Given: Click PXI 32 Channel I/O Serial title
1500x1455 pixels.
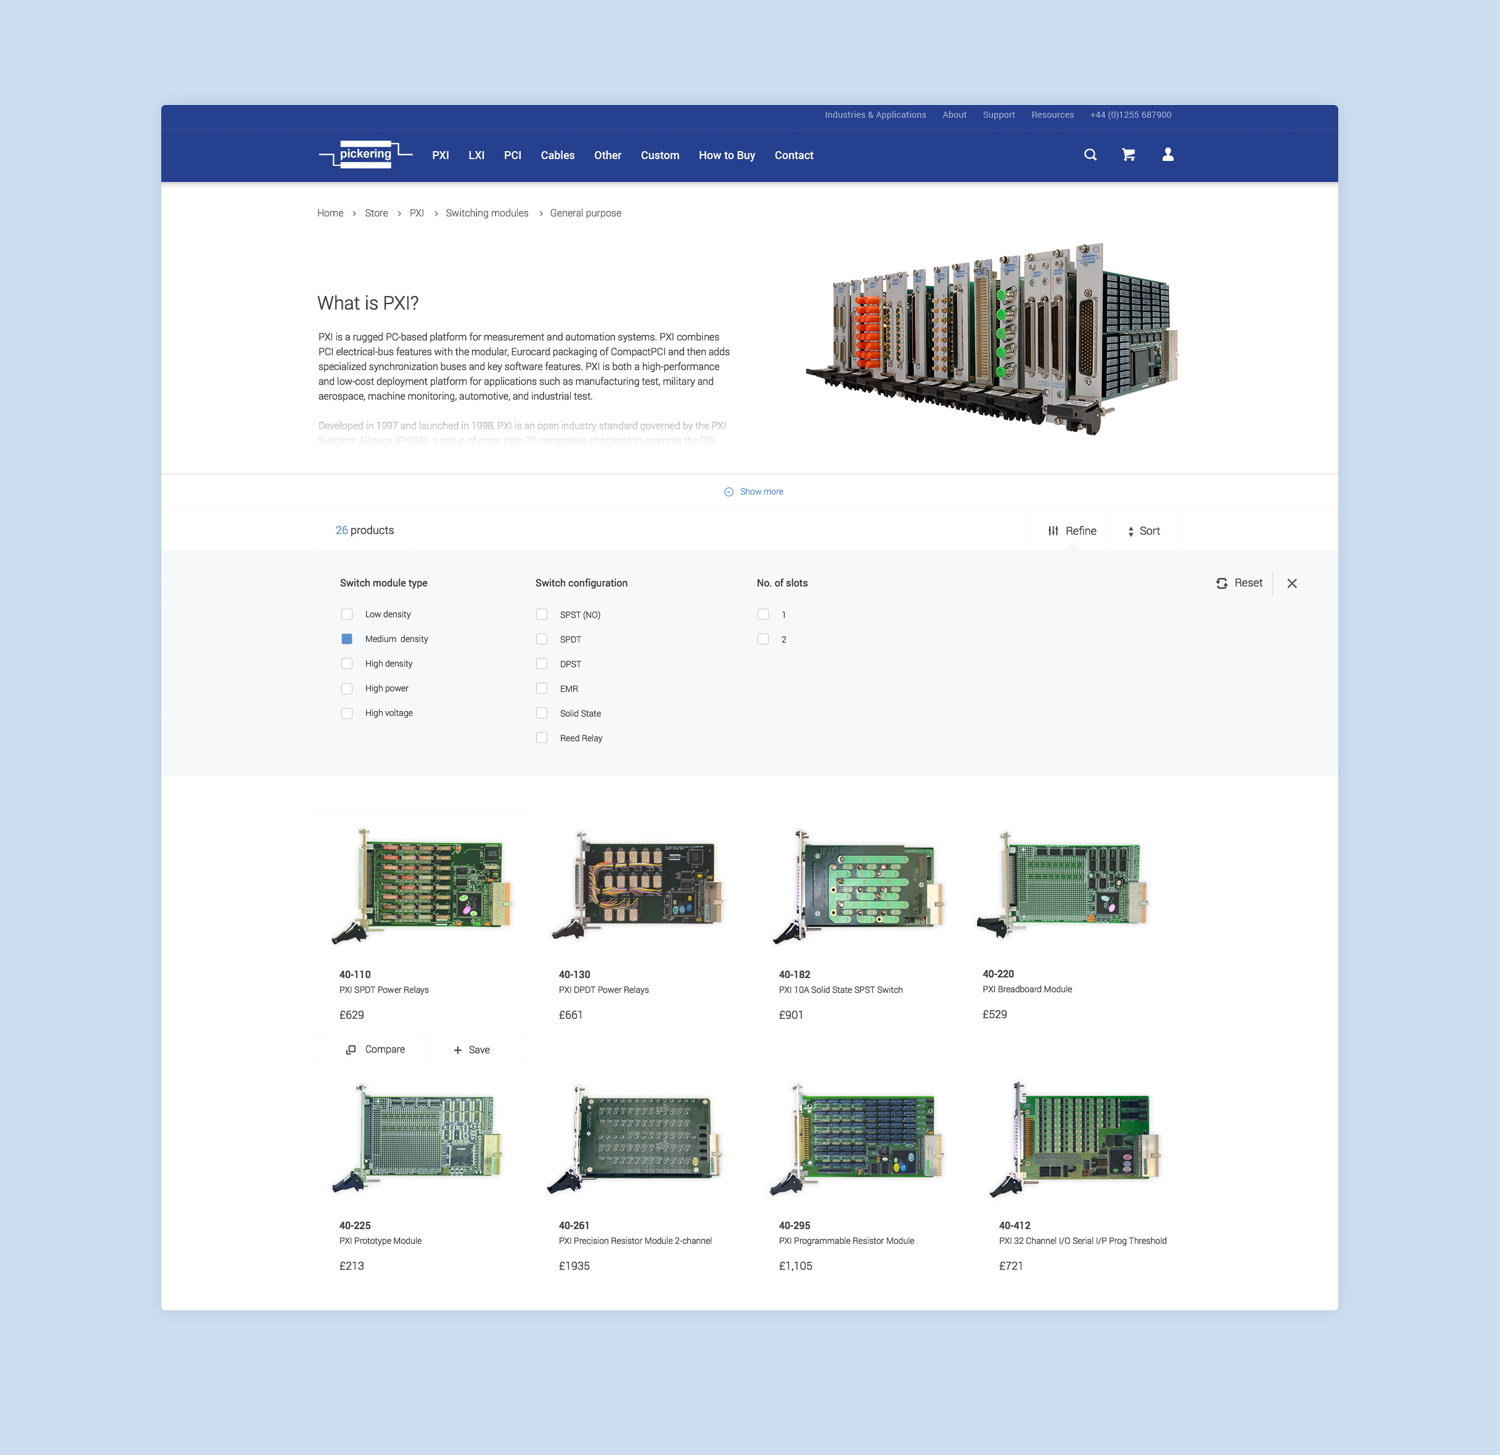Looking at the screenshot, I should (1083, 1241).
